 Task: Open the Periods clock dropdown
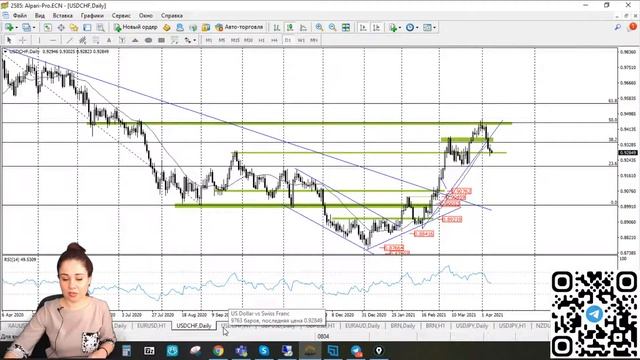point(411,27)
